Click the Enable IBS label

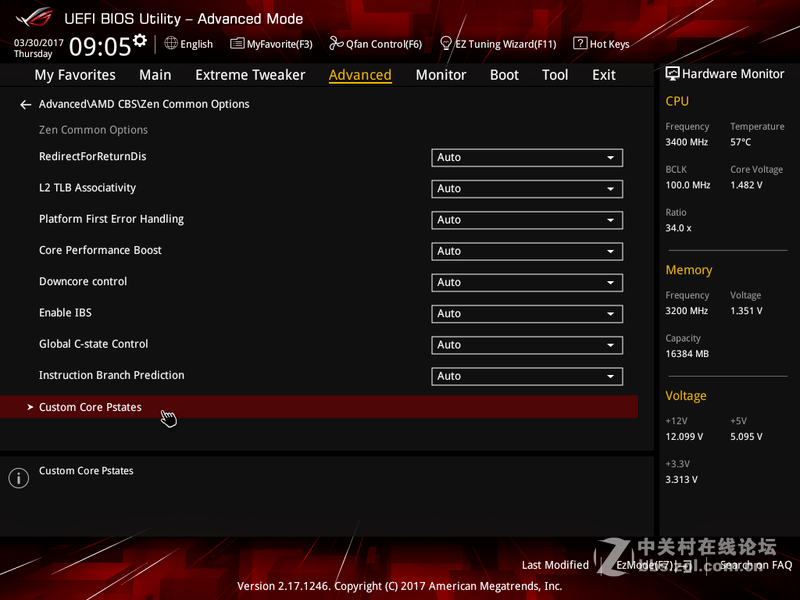[65, 313]
